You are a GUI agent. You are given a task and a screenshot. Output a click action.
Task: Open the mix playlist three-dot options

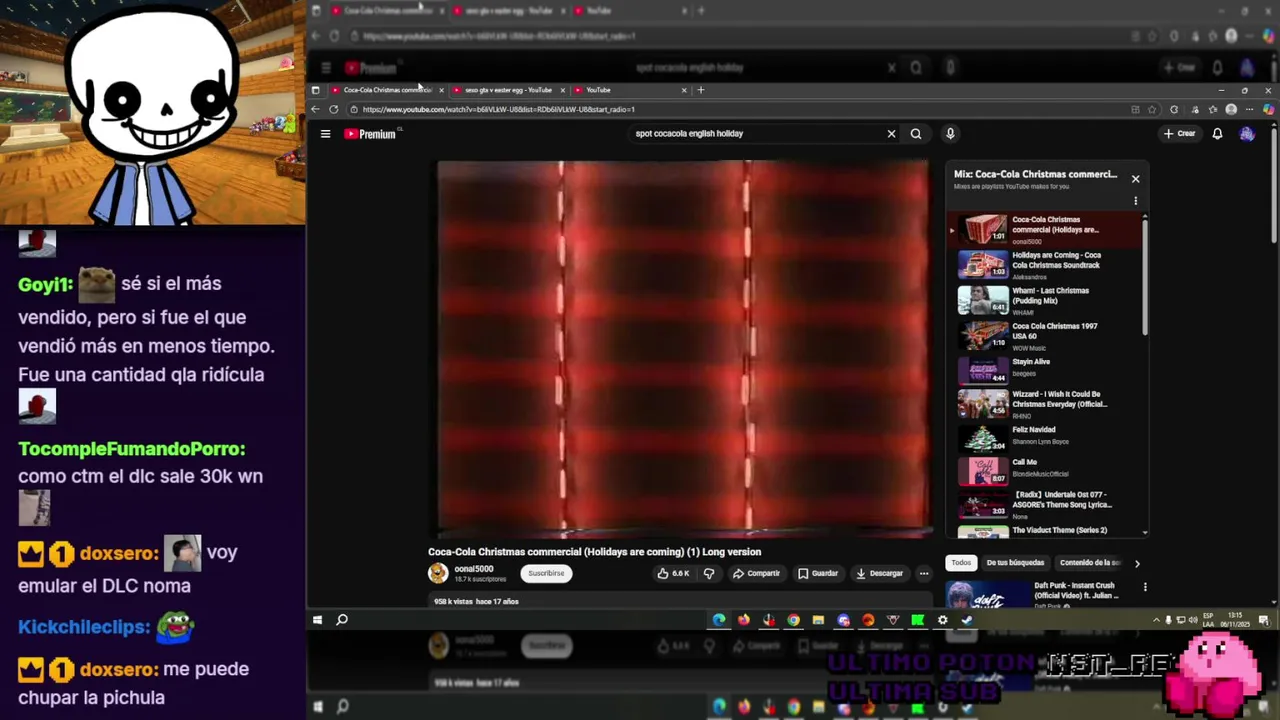pyautogui.click(x=1135, y=201)
